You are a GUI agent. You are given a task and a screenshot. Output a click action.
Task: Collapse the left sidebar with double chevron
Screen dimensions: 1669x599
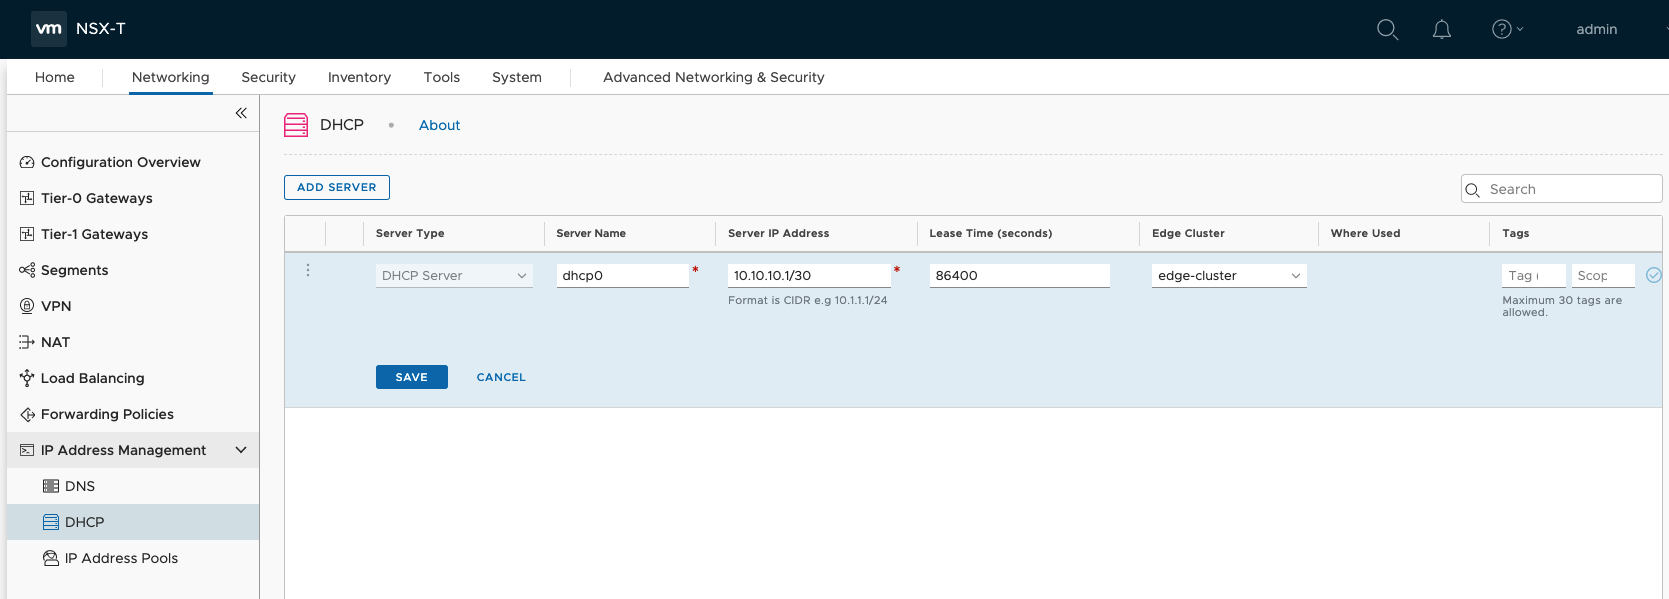(241, 113)
